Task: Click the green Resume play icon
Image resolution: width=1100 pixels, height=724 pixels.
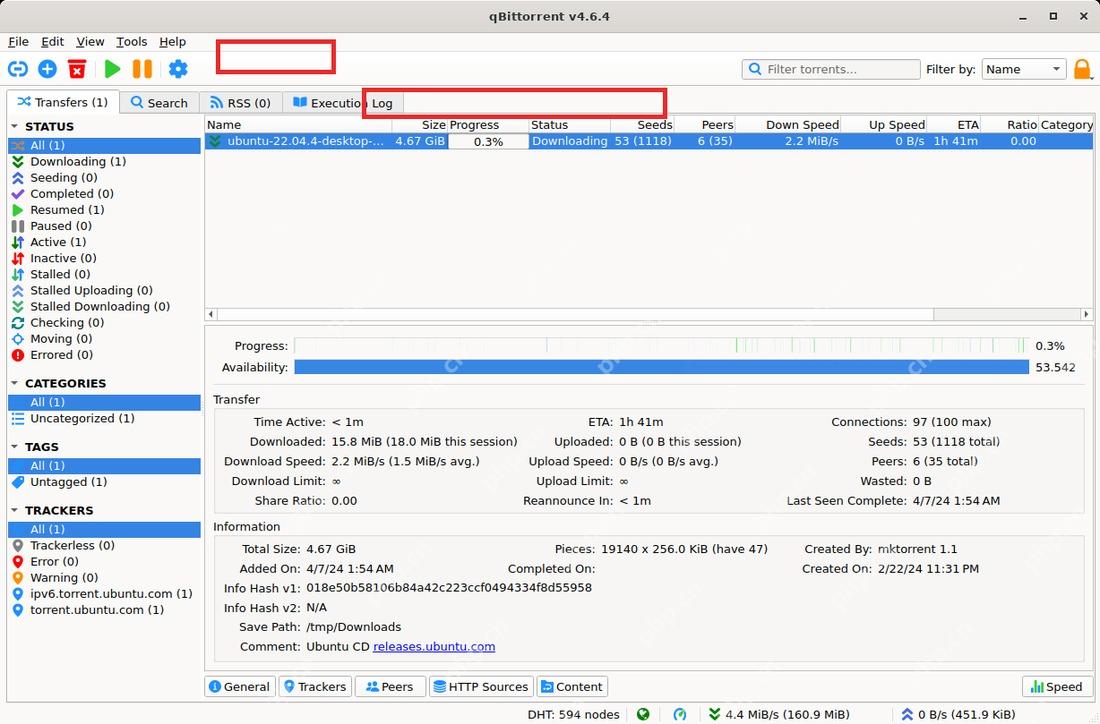Action: [x=112, y=69]
